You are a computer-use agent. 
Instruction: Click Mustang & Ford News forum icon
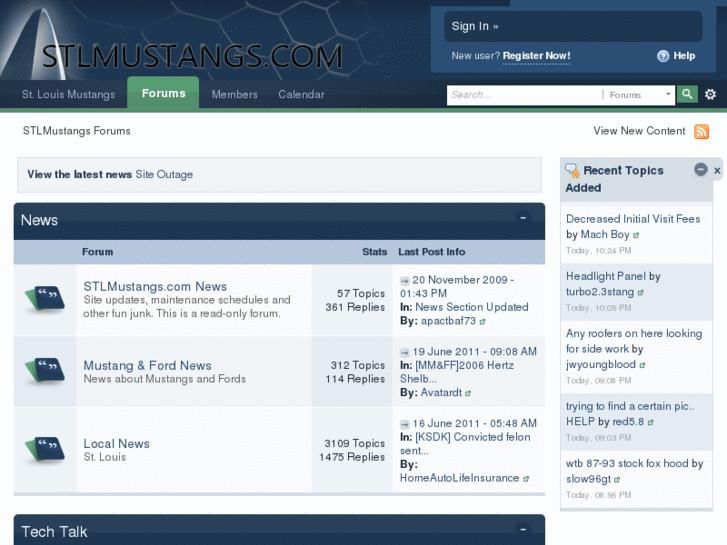pos(45,371)
